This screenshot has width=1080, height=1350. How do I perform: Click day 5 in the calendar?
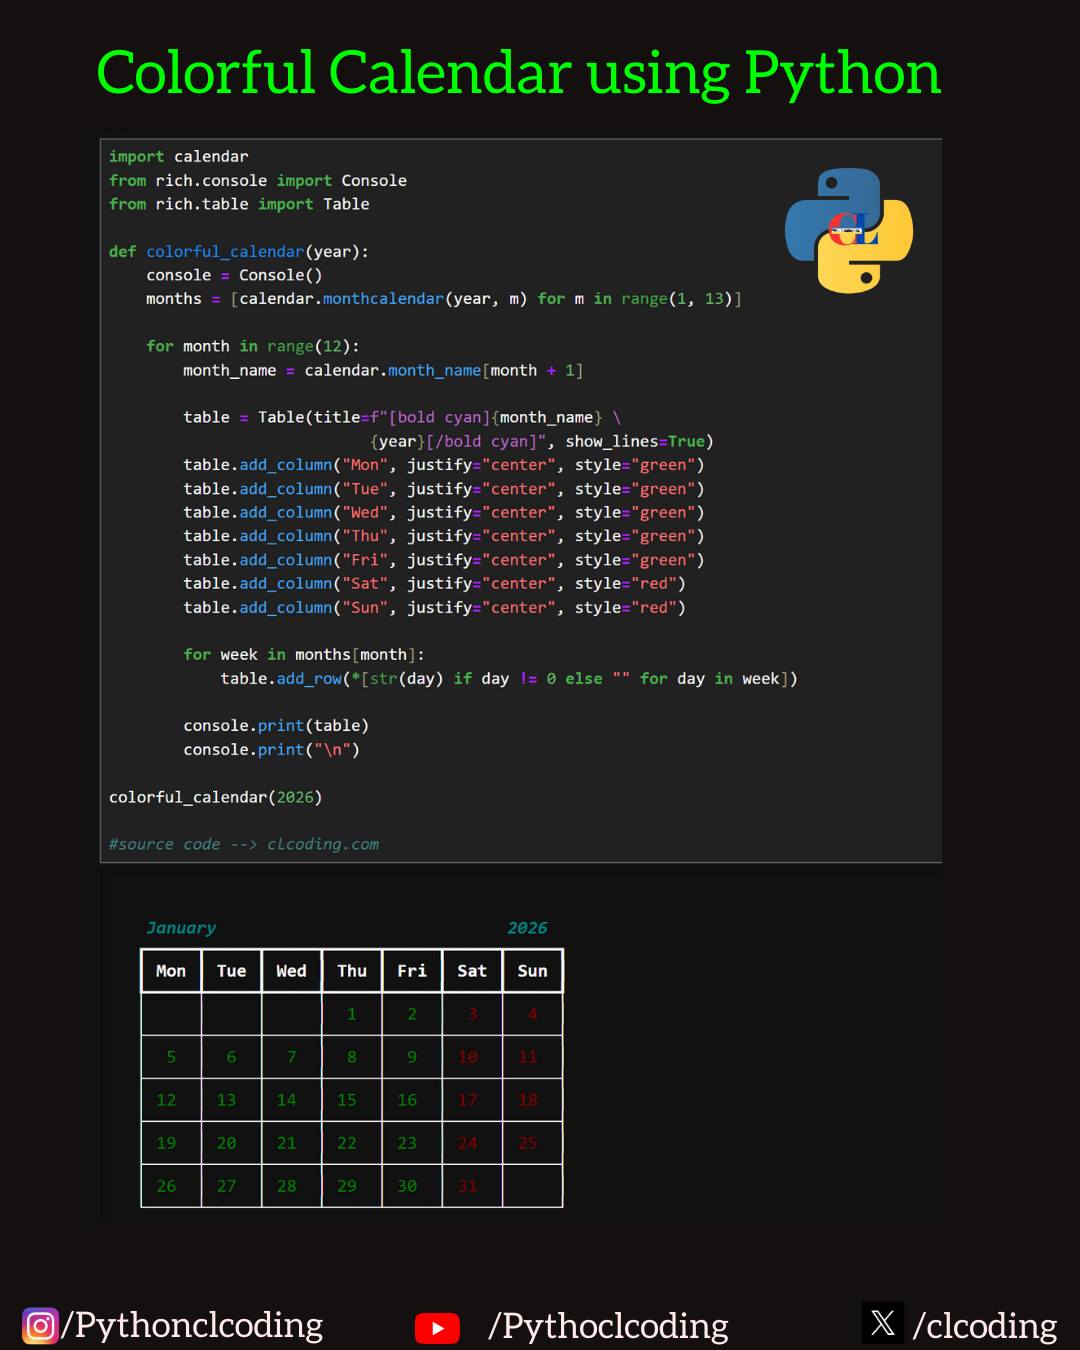coord(171,1057)
